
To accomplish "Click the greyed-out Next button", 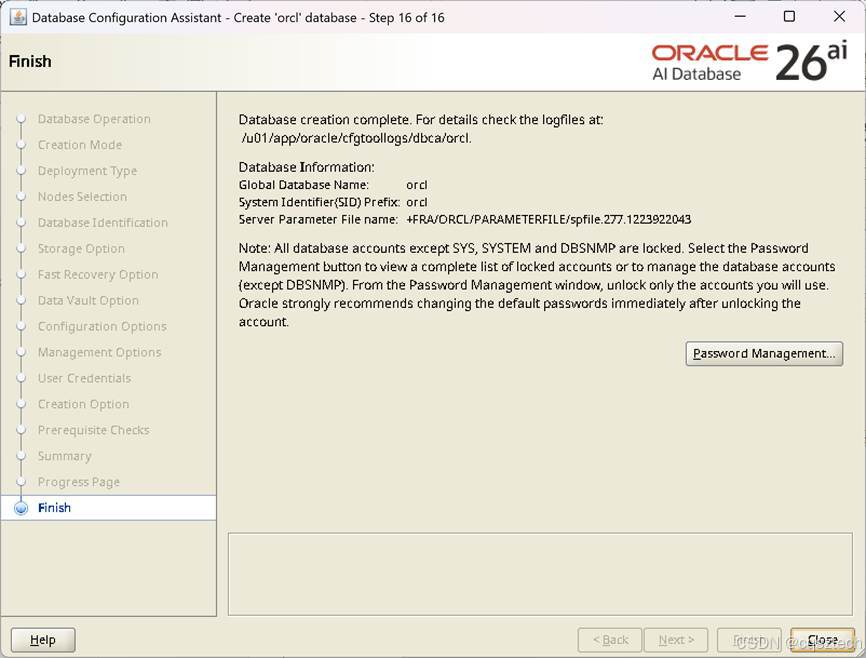I will pos(676,640).
